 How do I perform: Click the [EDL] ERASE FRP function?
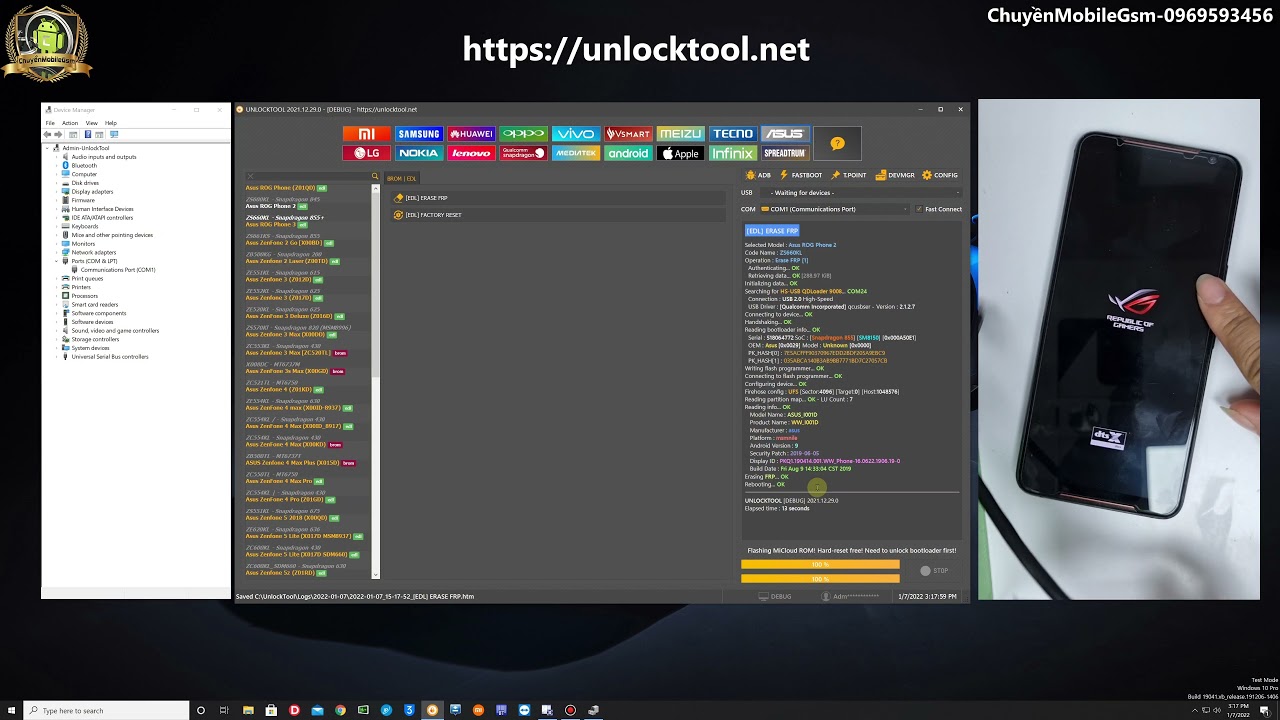point(558,198)
